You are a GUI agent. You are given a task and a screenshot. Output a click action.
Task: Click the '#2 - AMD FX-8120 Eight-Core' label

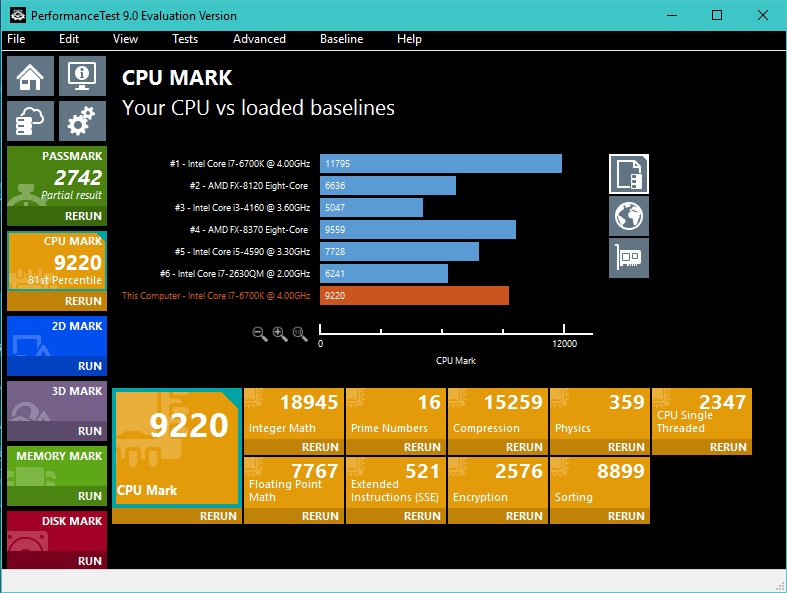(x=249, y=186)
